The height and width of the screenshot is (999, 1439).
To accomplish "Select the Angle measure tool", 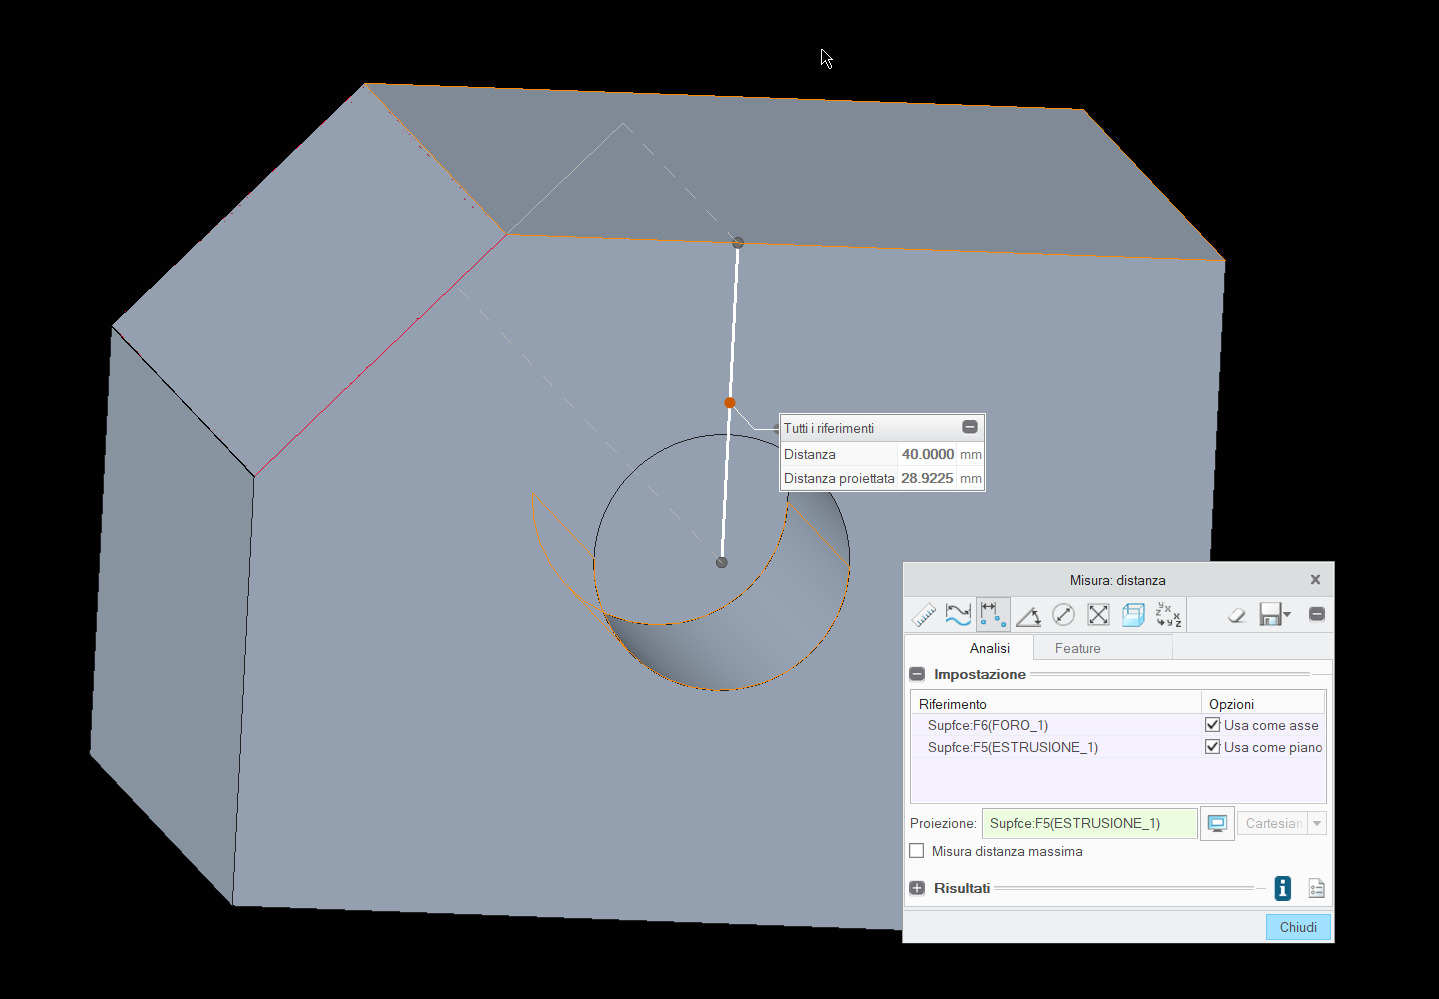I will tap(1028, 615).
